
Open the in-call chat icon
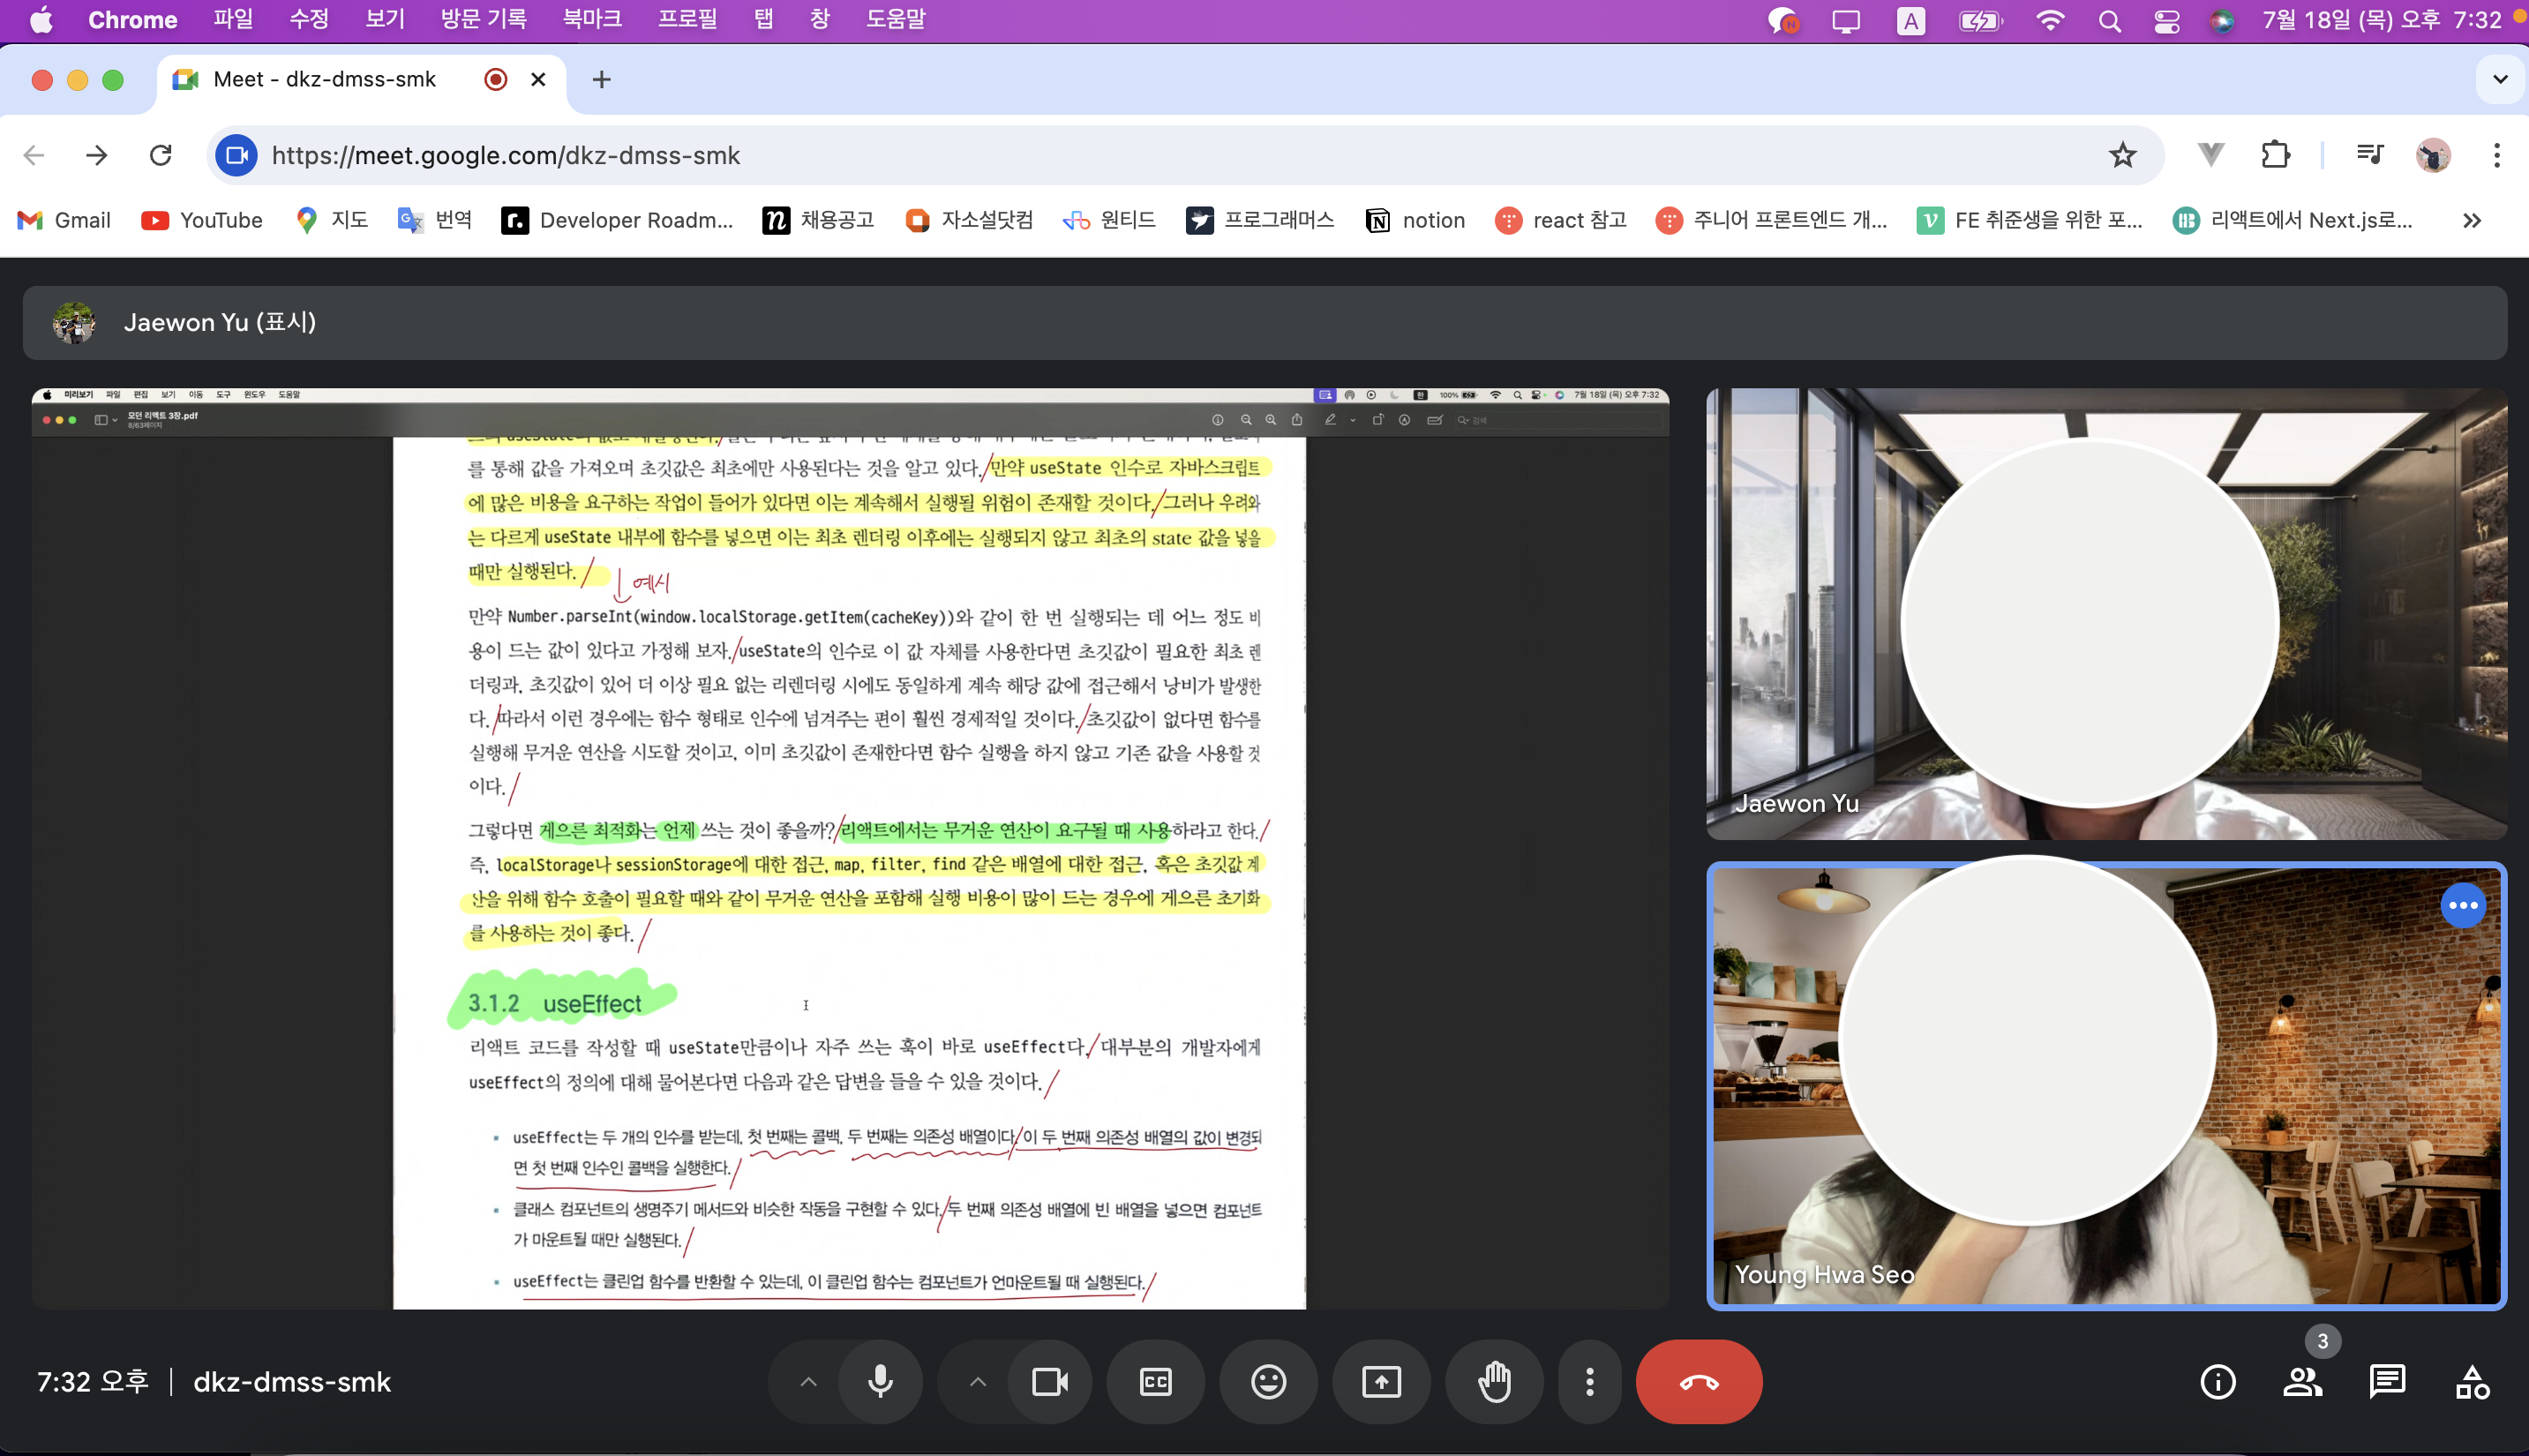tap(2387, 1382)
